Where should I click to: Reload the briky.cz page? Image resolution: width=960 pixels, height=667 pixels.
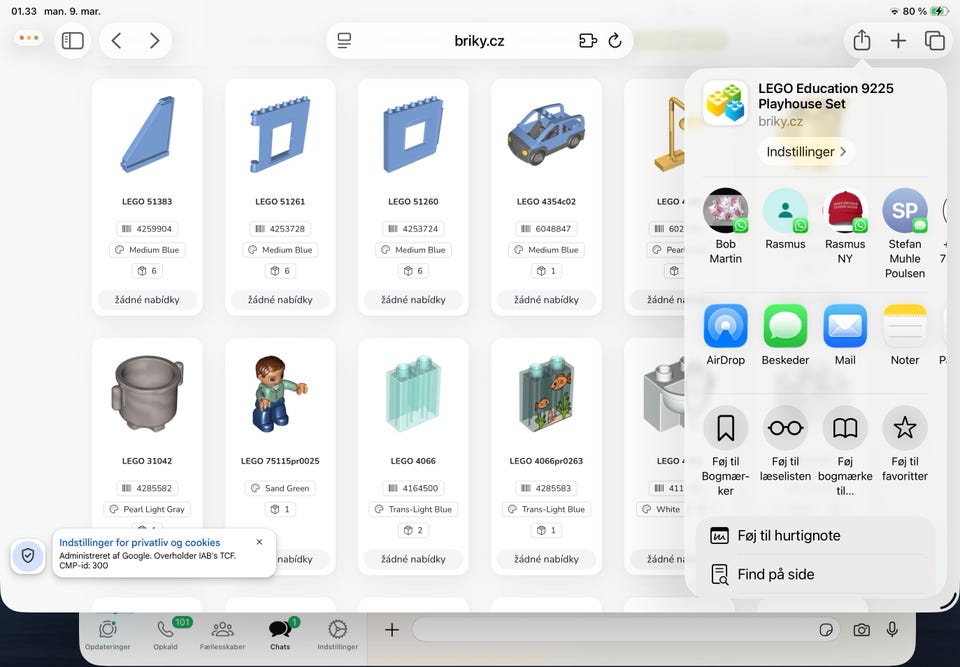(615, 41)
